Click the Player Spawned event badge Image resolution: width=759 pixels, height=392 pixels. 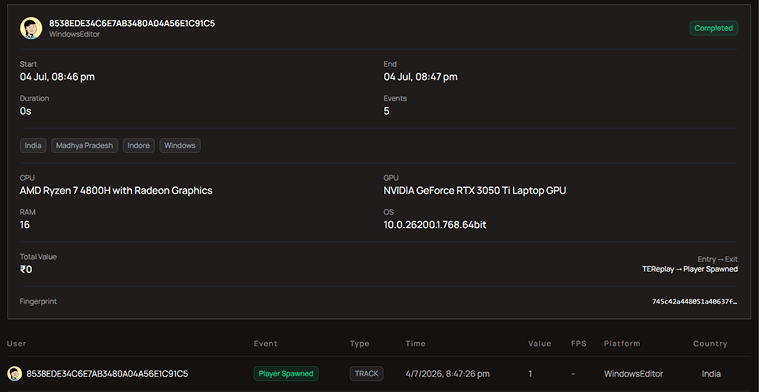286,374
